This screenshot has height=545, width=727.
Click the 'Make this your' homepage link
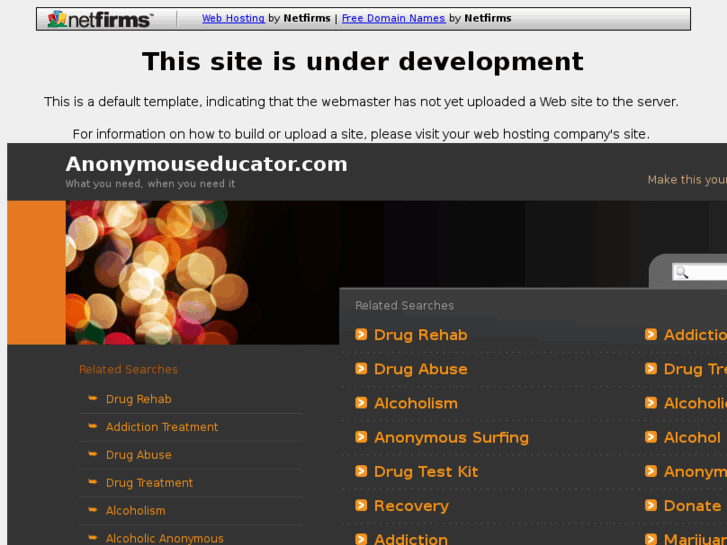(687, 180)
